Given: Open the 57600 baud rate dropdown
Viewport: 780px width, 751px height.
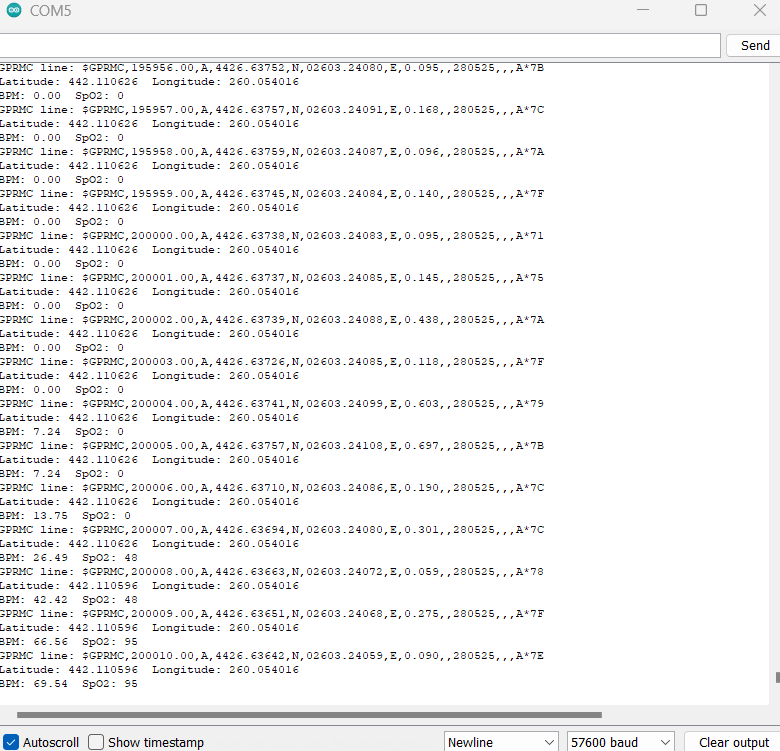Looking at the screenshot, I should click(620, 742).
